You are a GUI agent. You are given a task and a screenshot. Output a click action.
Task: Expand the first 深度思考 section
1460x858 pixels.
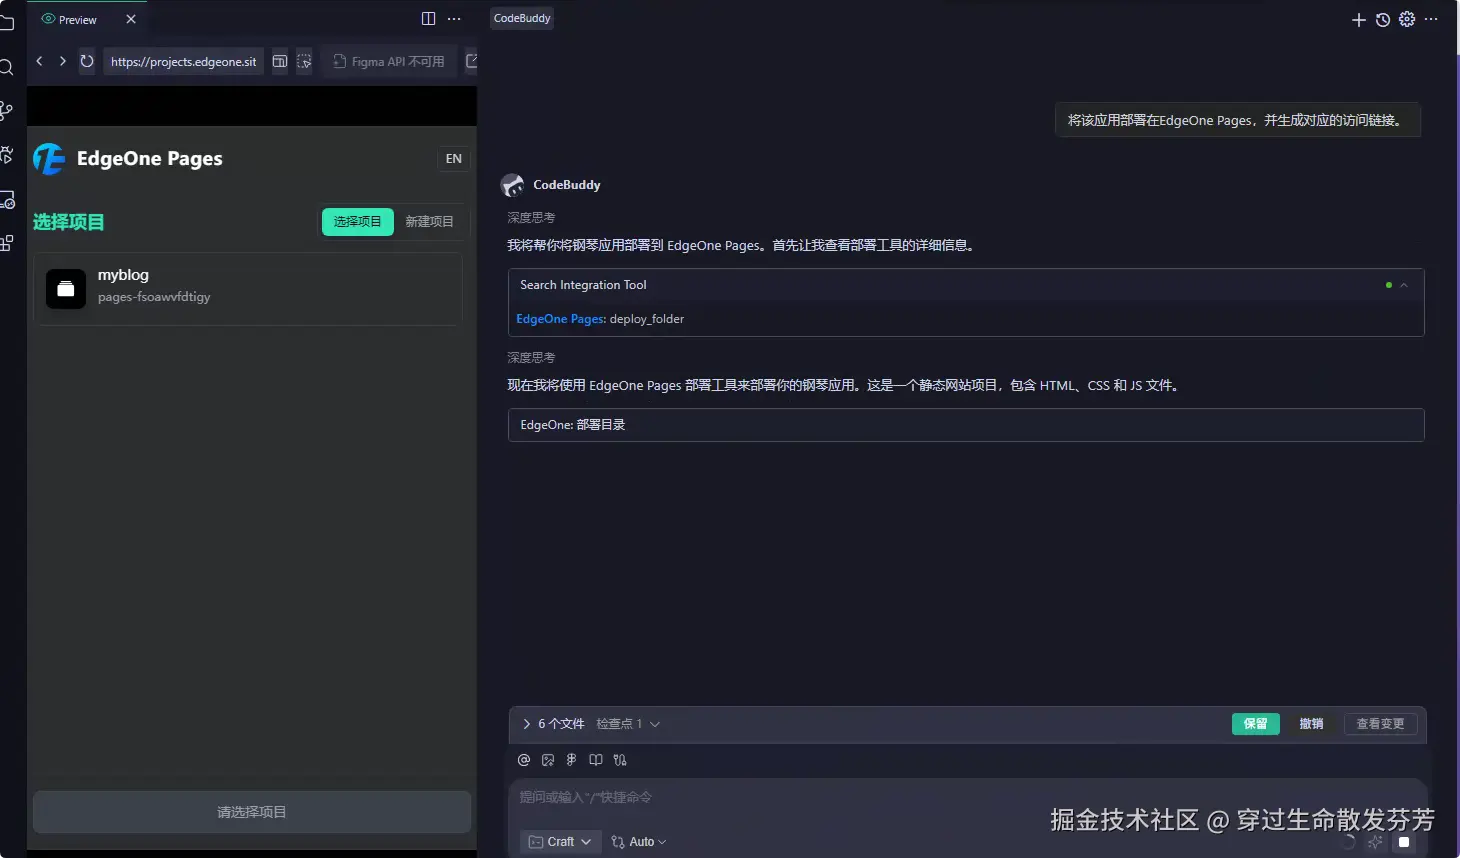point(531,218)
